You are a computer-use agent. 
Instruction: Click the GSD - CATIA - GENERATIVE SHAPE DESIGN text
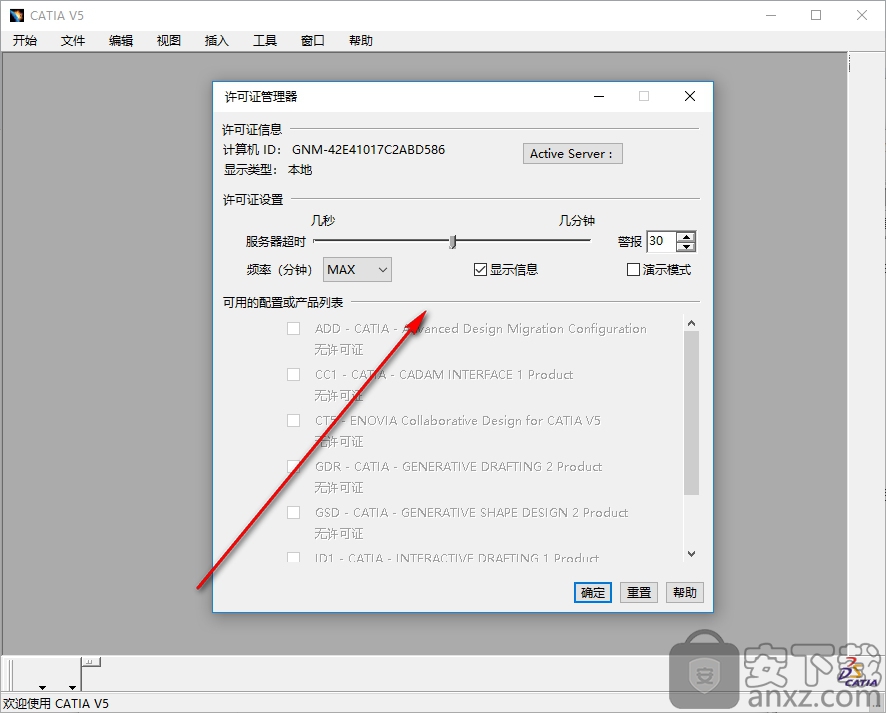pyautogui.click(x=472, y=512)
